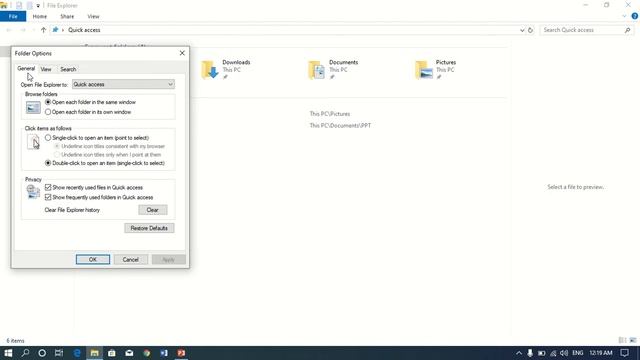Viewport: 640px width, 360px height.
Task: Open the Pictures folder icon
Action: tap(424, 70)
